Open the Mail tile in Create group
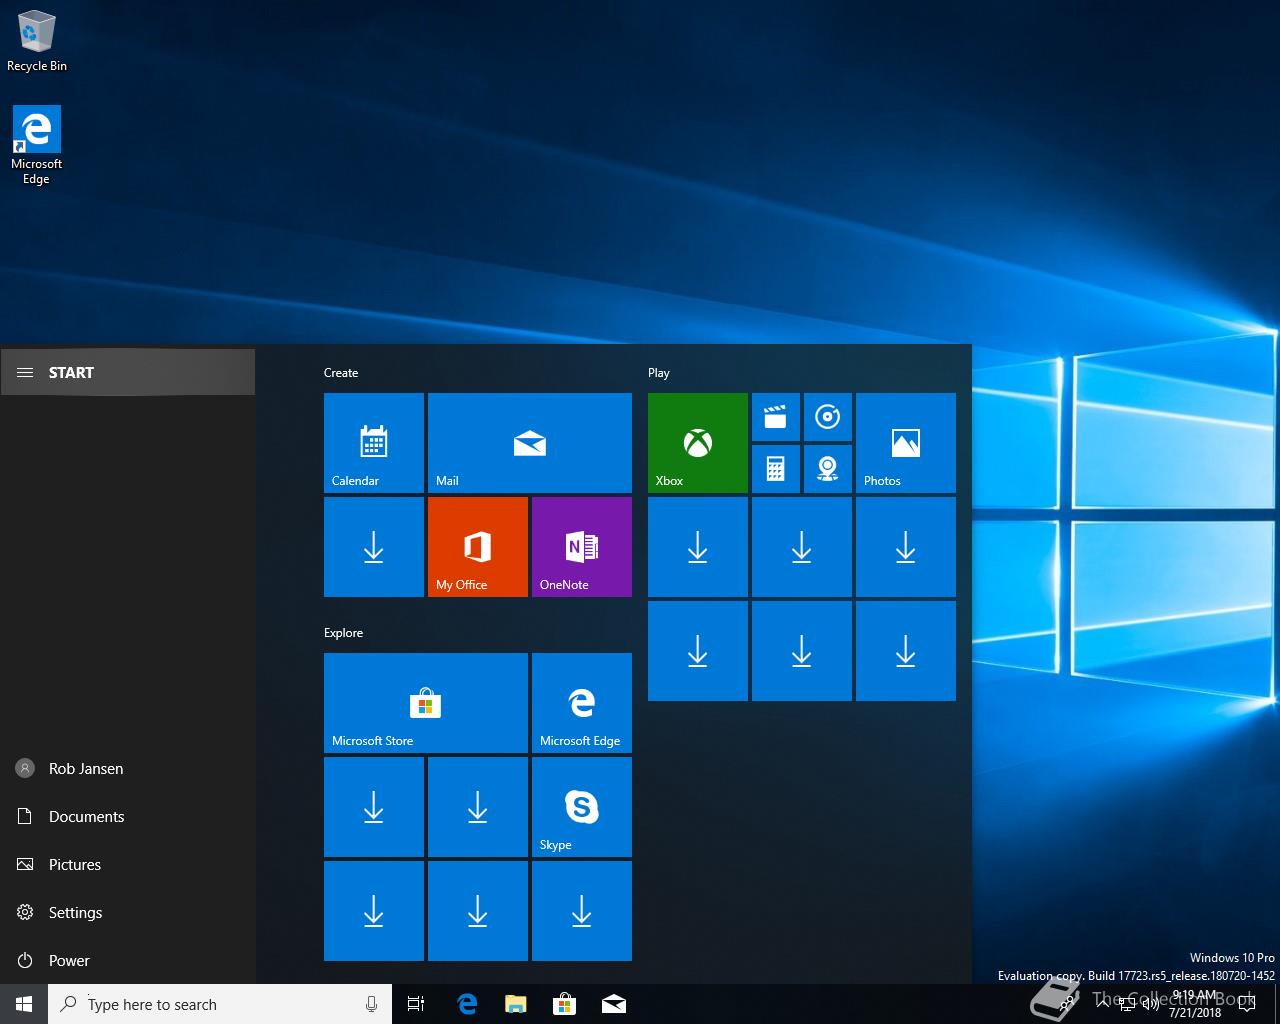Viewport: 1280px width, 1024px height. (x=530, y=443)
